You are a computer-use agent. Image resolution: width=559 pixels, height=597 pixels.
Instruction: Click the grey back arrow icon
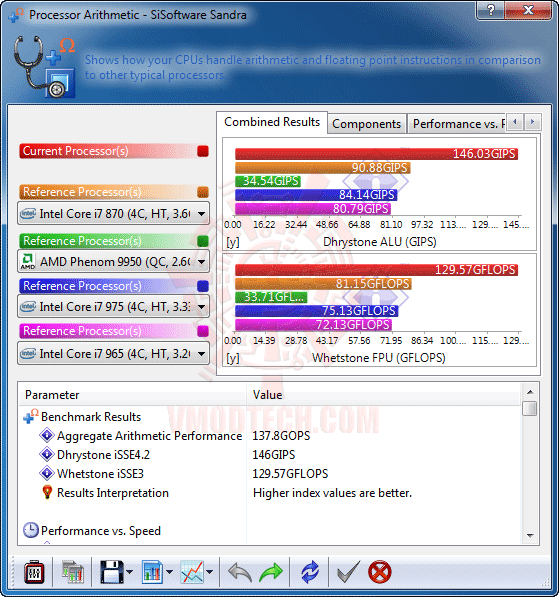(240, 572)
